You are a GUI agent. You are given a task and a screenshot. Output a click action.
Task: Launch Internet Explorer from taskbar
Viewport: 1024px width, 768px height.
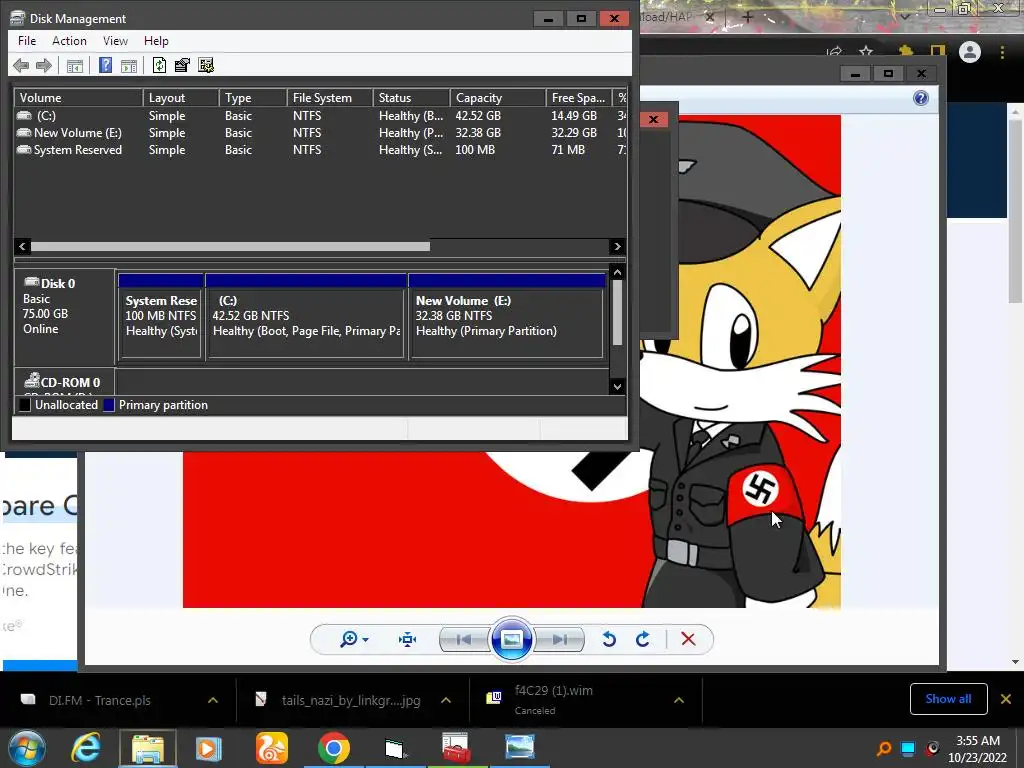(86, 748)
